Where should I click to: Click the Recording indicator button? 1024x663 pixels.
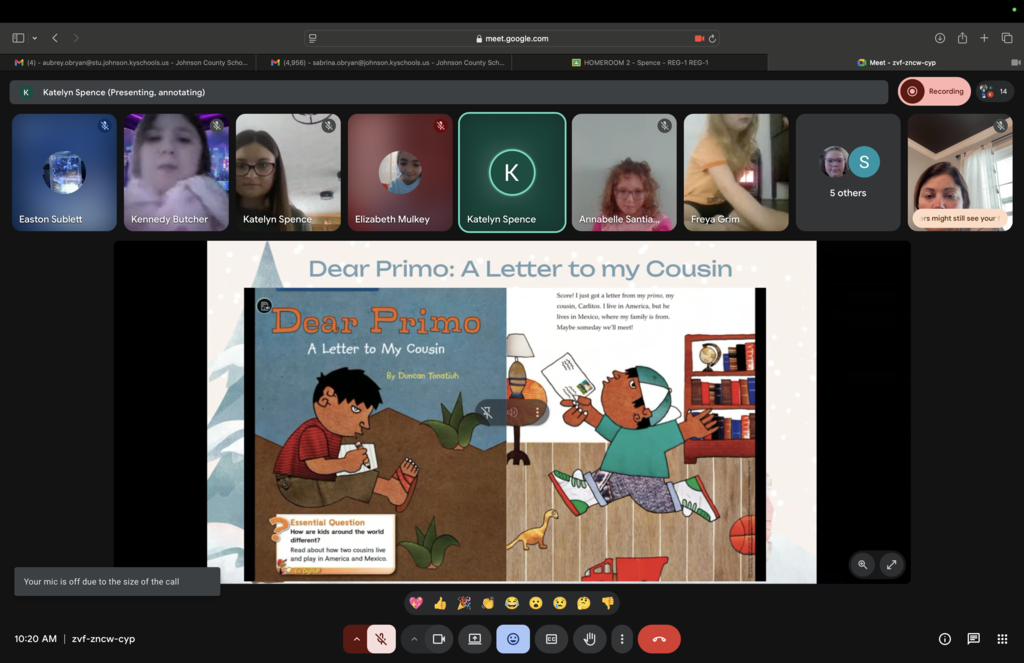(x=934, y=91)
